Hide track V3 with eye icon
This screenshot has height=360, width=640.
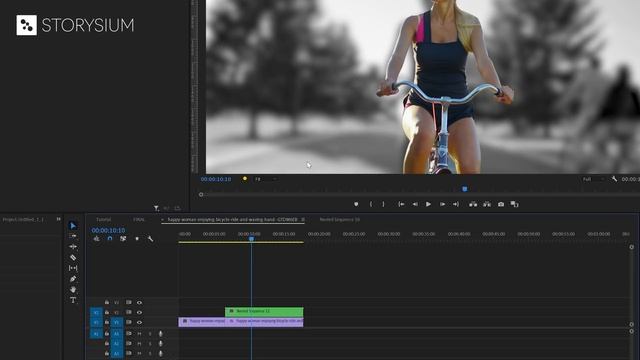139,302
